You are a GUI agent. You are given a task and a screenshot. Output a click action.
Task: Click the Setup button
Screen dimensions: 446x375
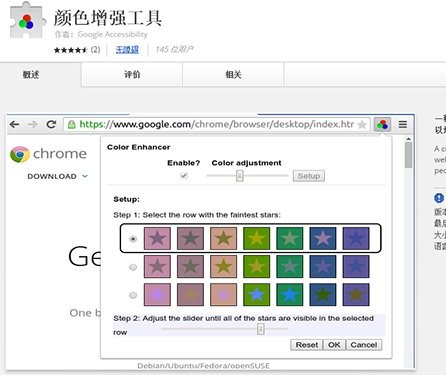(x=309, y=176)
